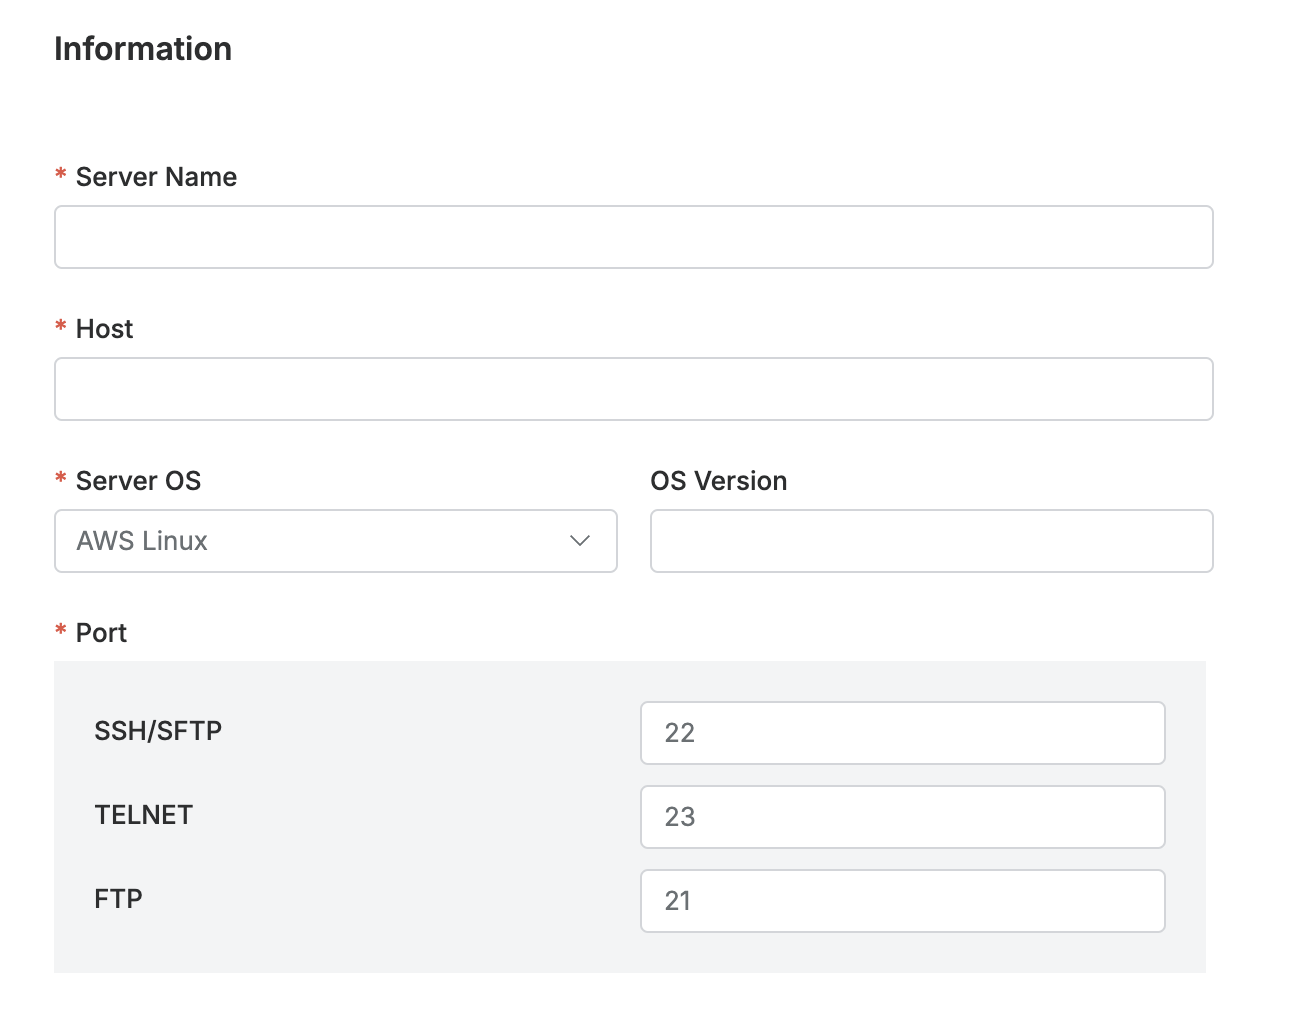Click the SSH/SFTP label text

[x=158, y=731]
